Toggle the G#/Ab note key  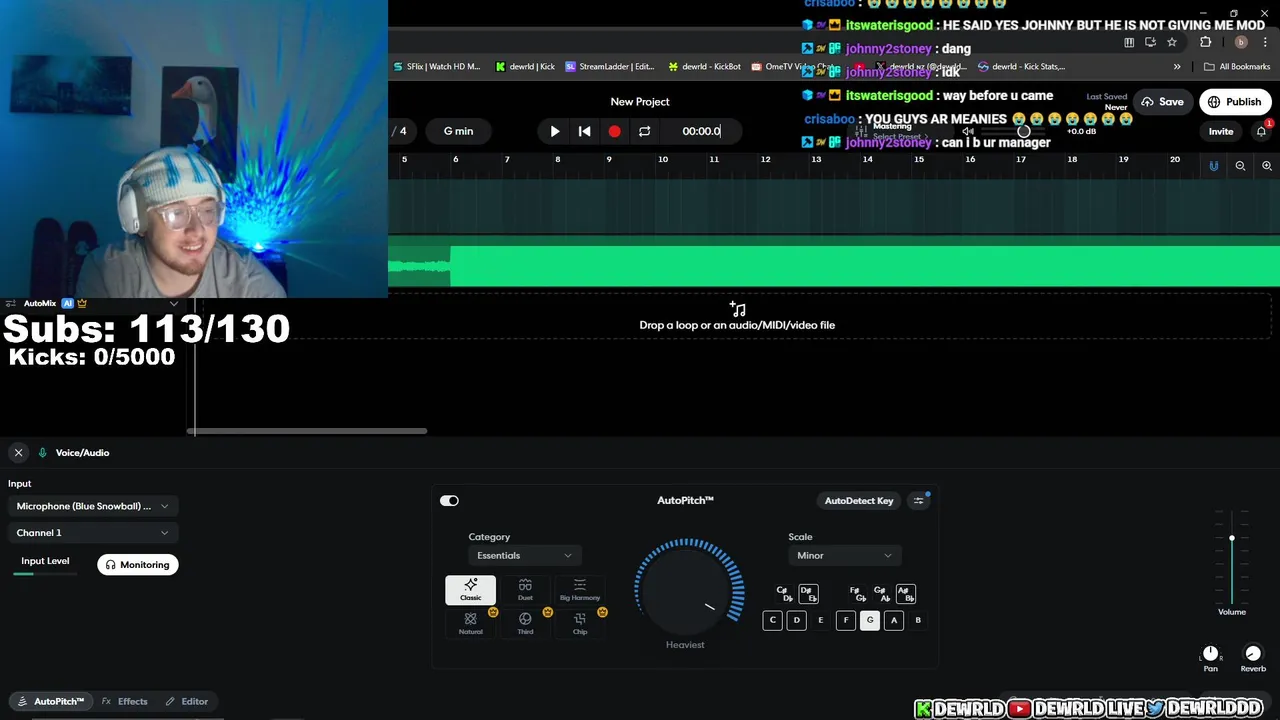tap(881, 594)
